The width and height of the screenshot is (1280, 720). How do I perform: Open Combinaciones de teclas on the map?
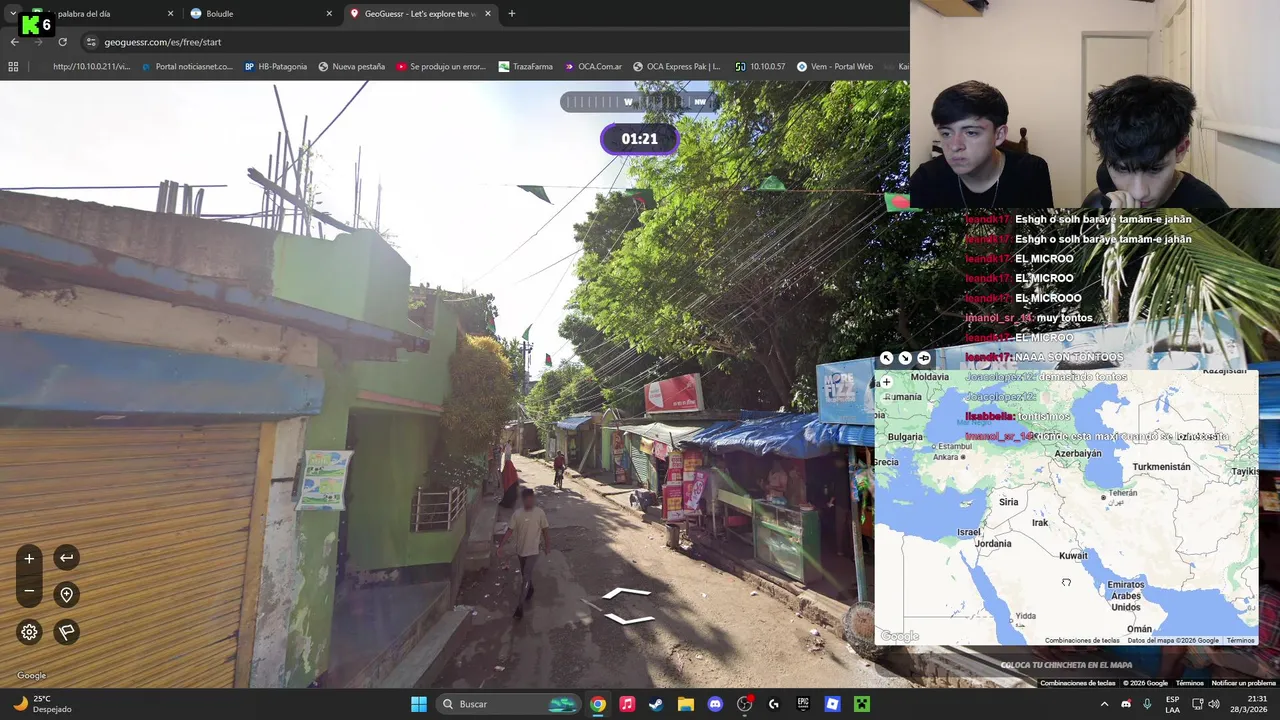coord(1082,641)
